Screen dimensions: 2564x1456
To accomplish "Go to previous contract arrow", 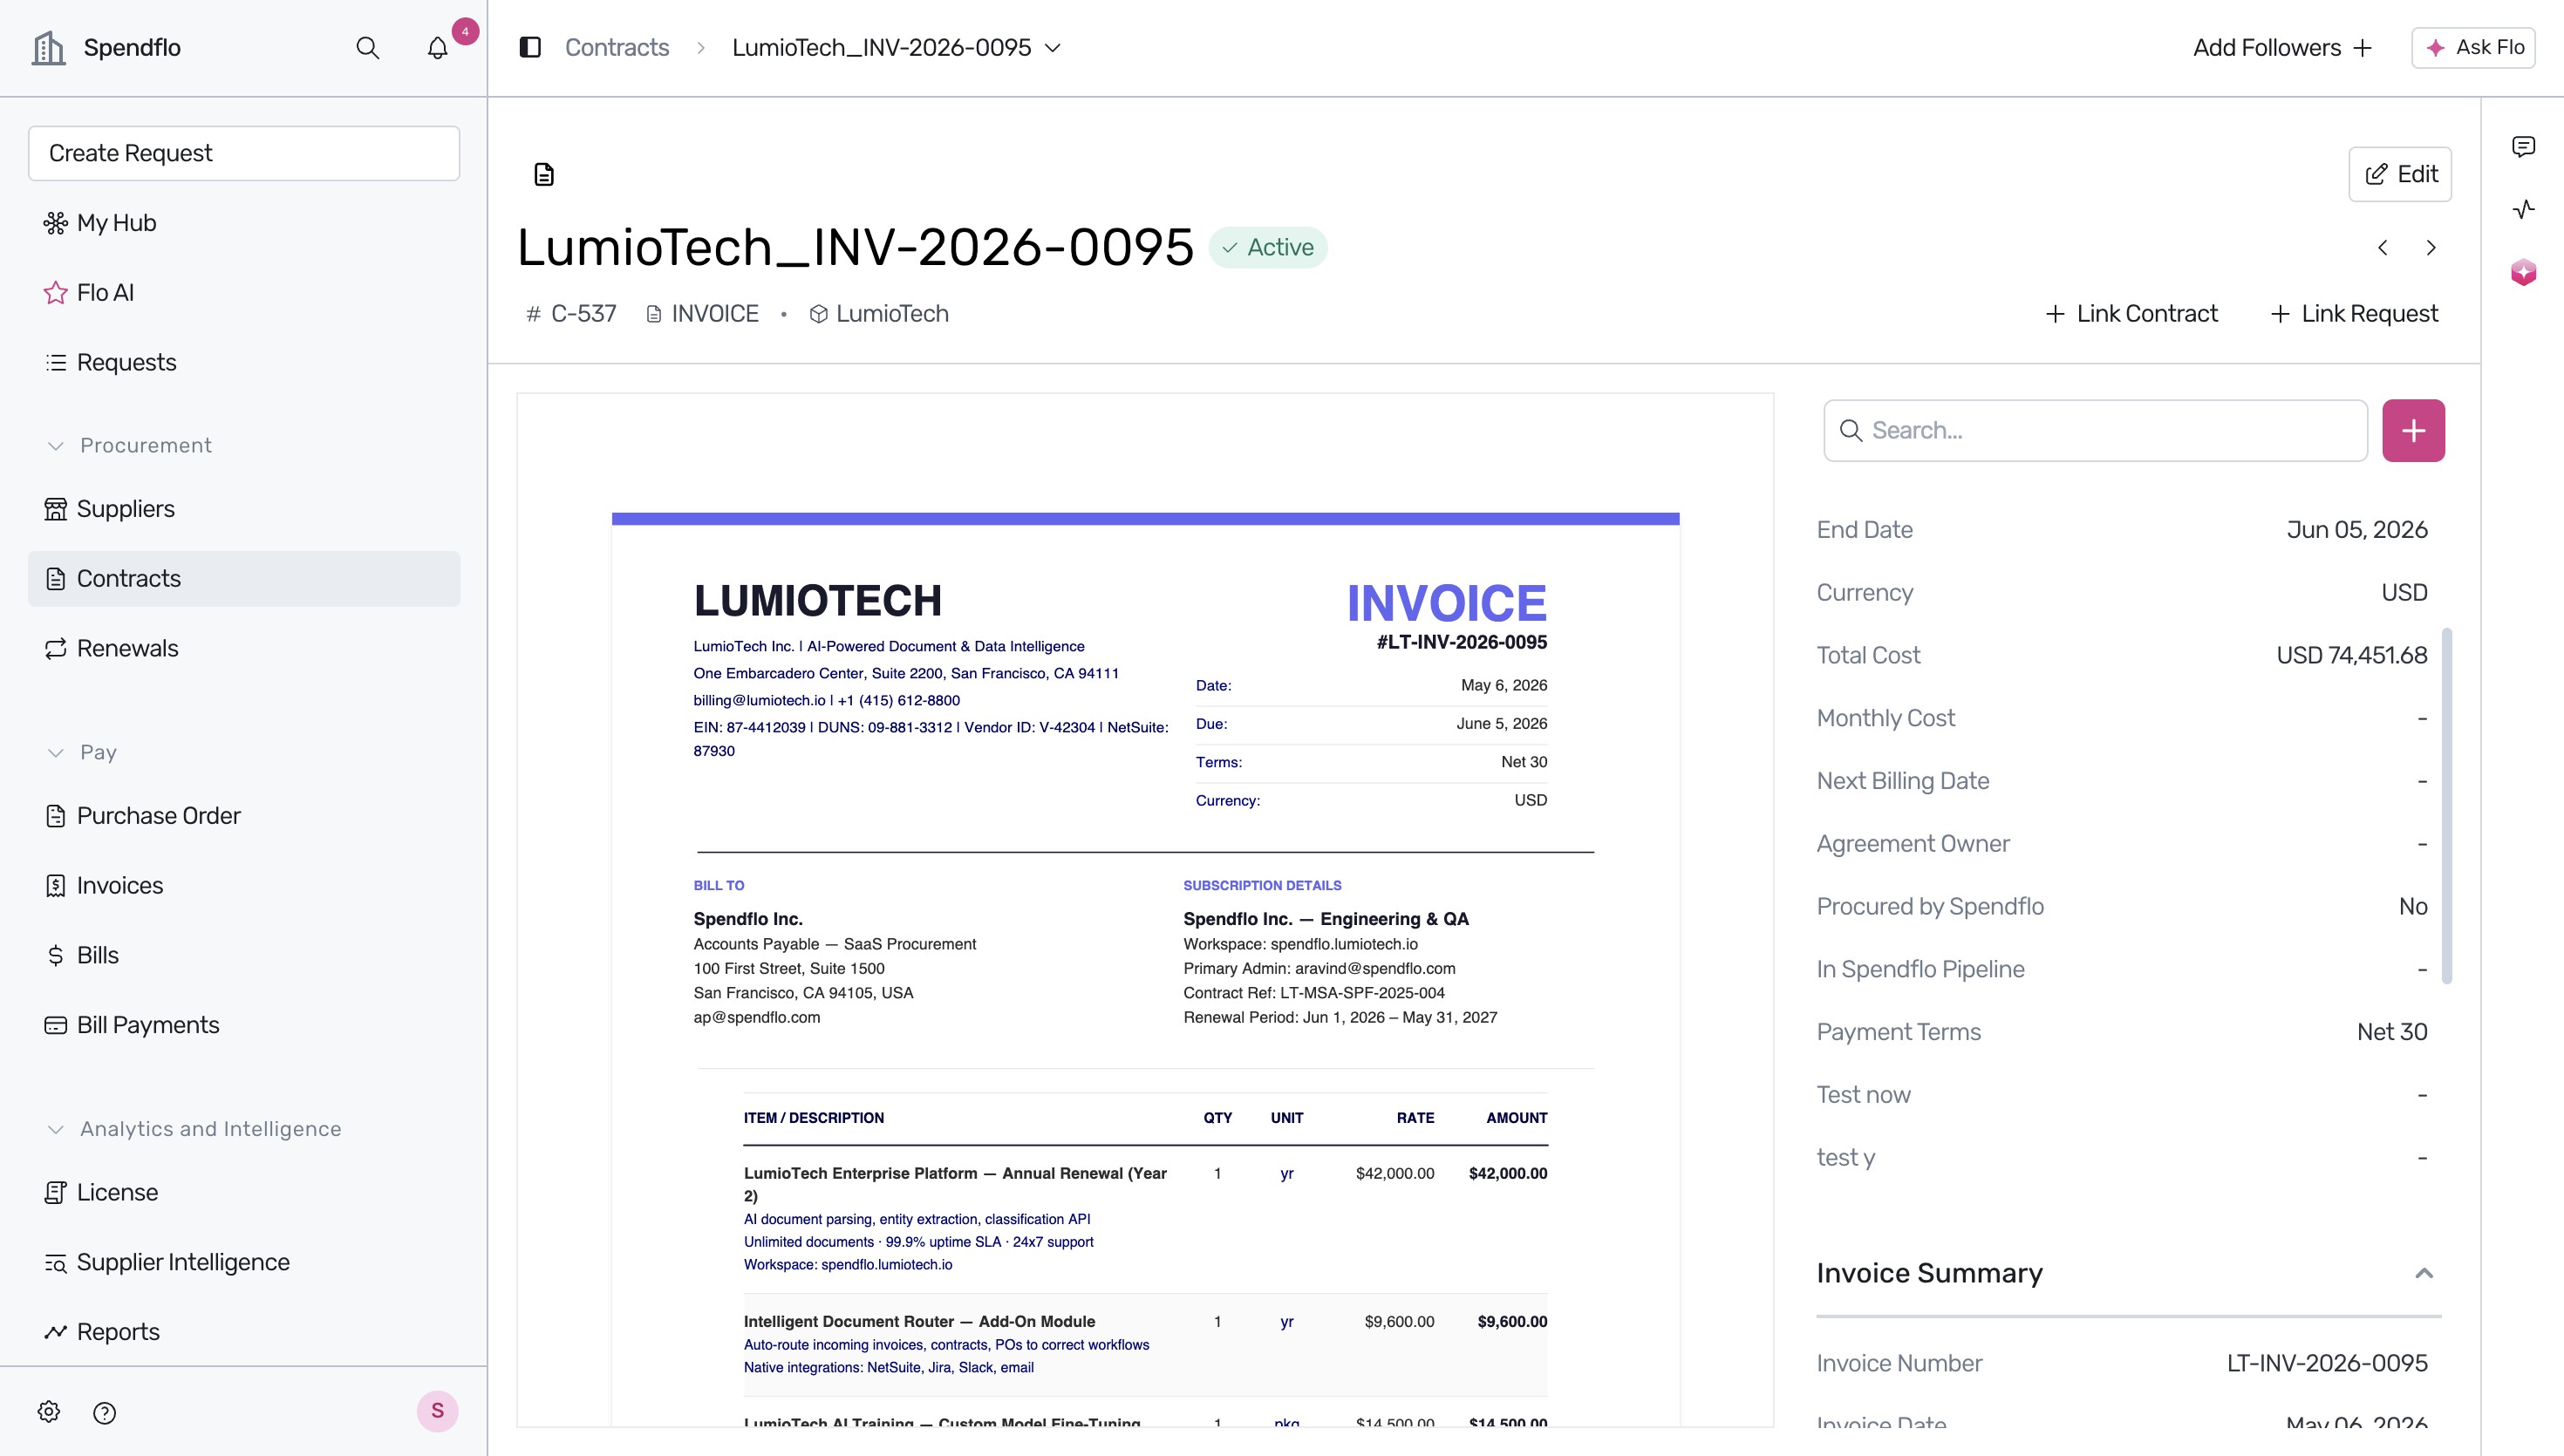I will (x=2383, y=247).
